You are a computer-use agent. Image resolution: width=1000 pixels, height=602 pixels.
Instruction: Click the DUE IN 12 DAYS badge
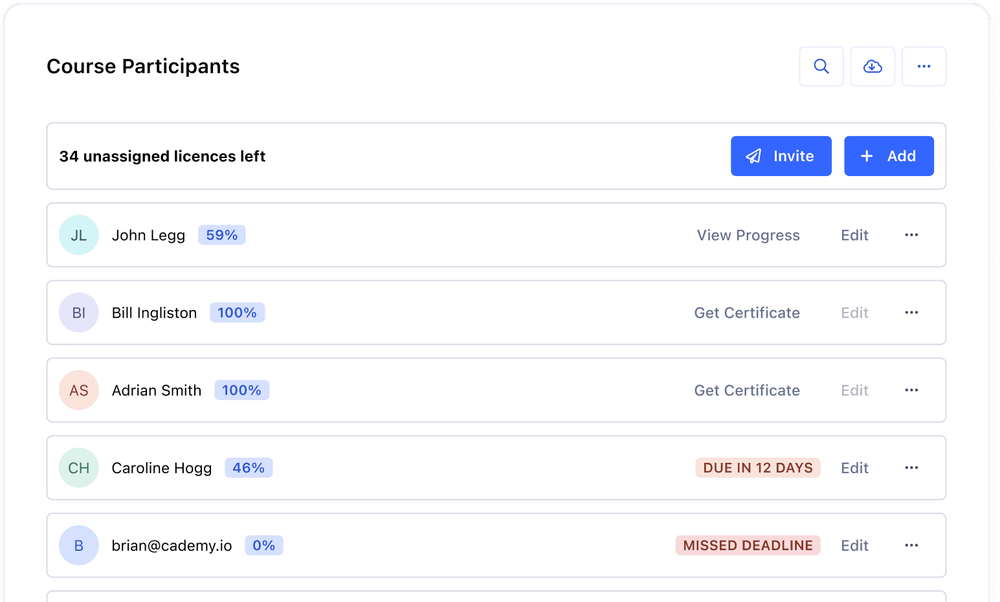pyautogui.click(x=758, y=467)
